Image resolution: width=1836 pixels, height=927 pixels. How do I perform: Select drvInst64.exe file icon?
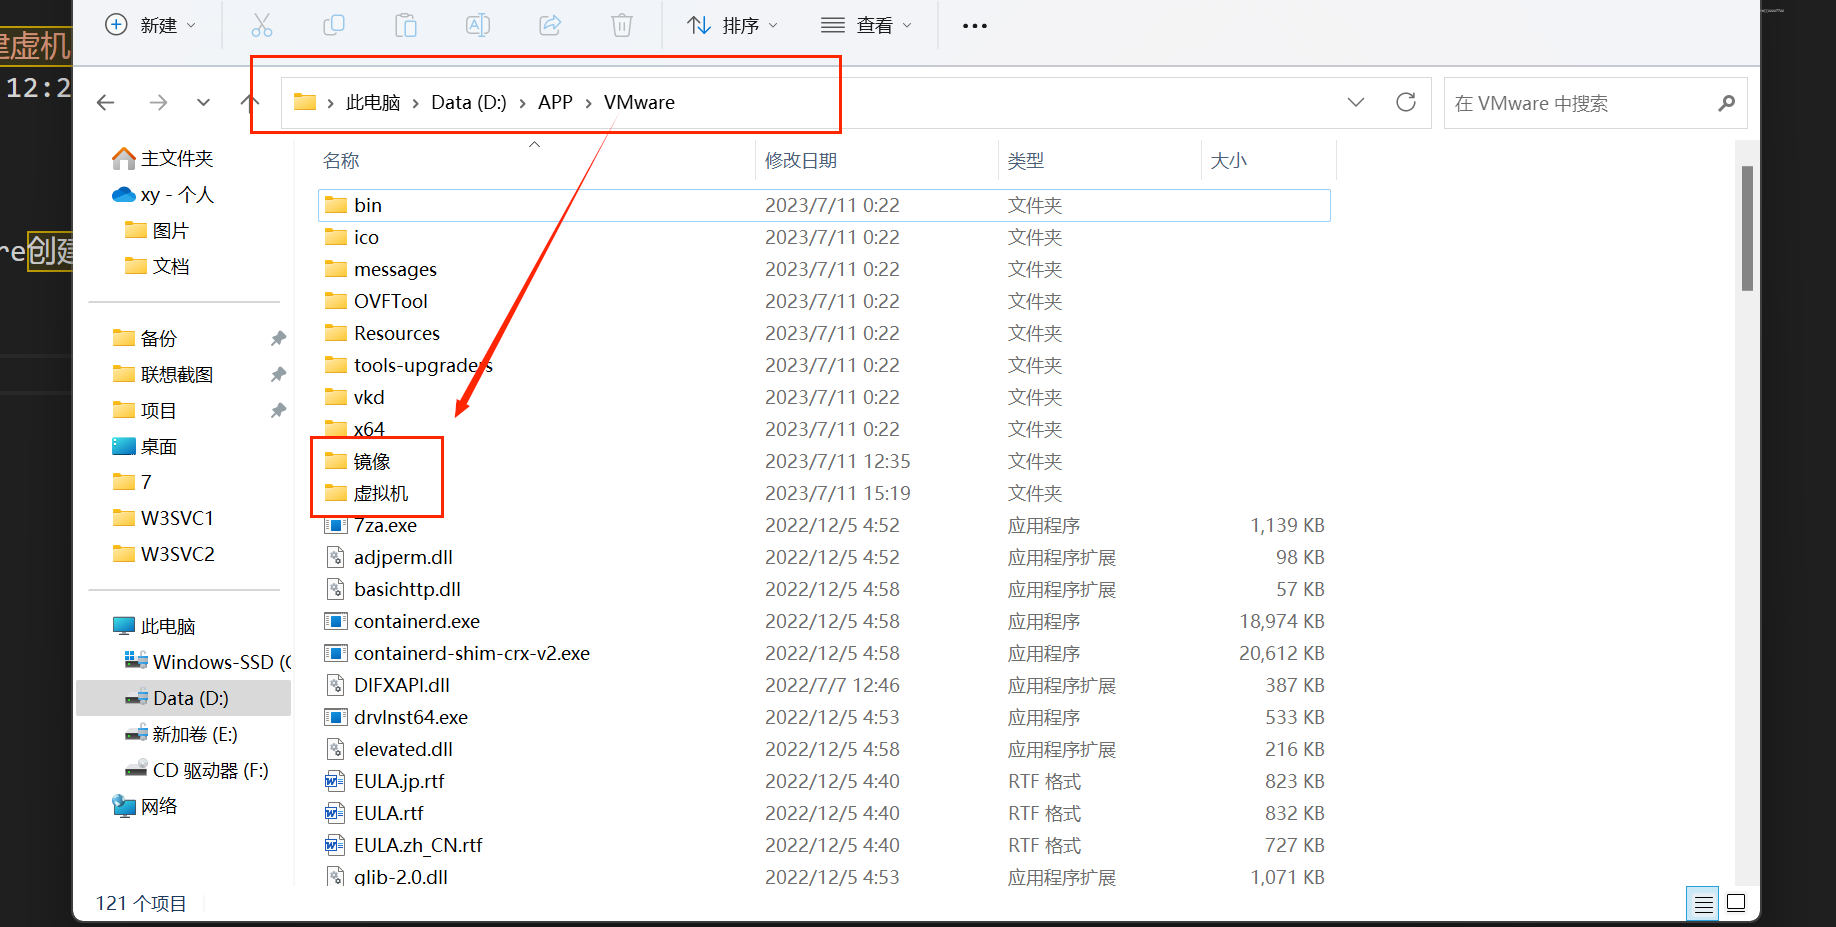point(336,717)
